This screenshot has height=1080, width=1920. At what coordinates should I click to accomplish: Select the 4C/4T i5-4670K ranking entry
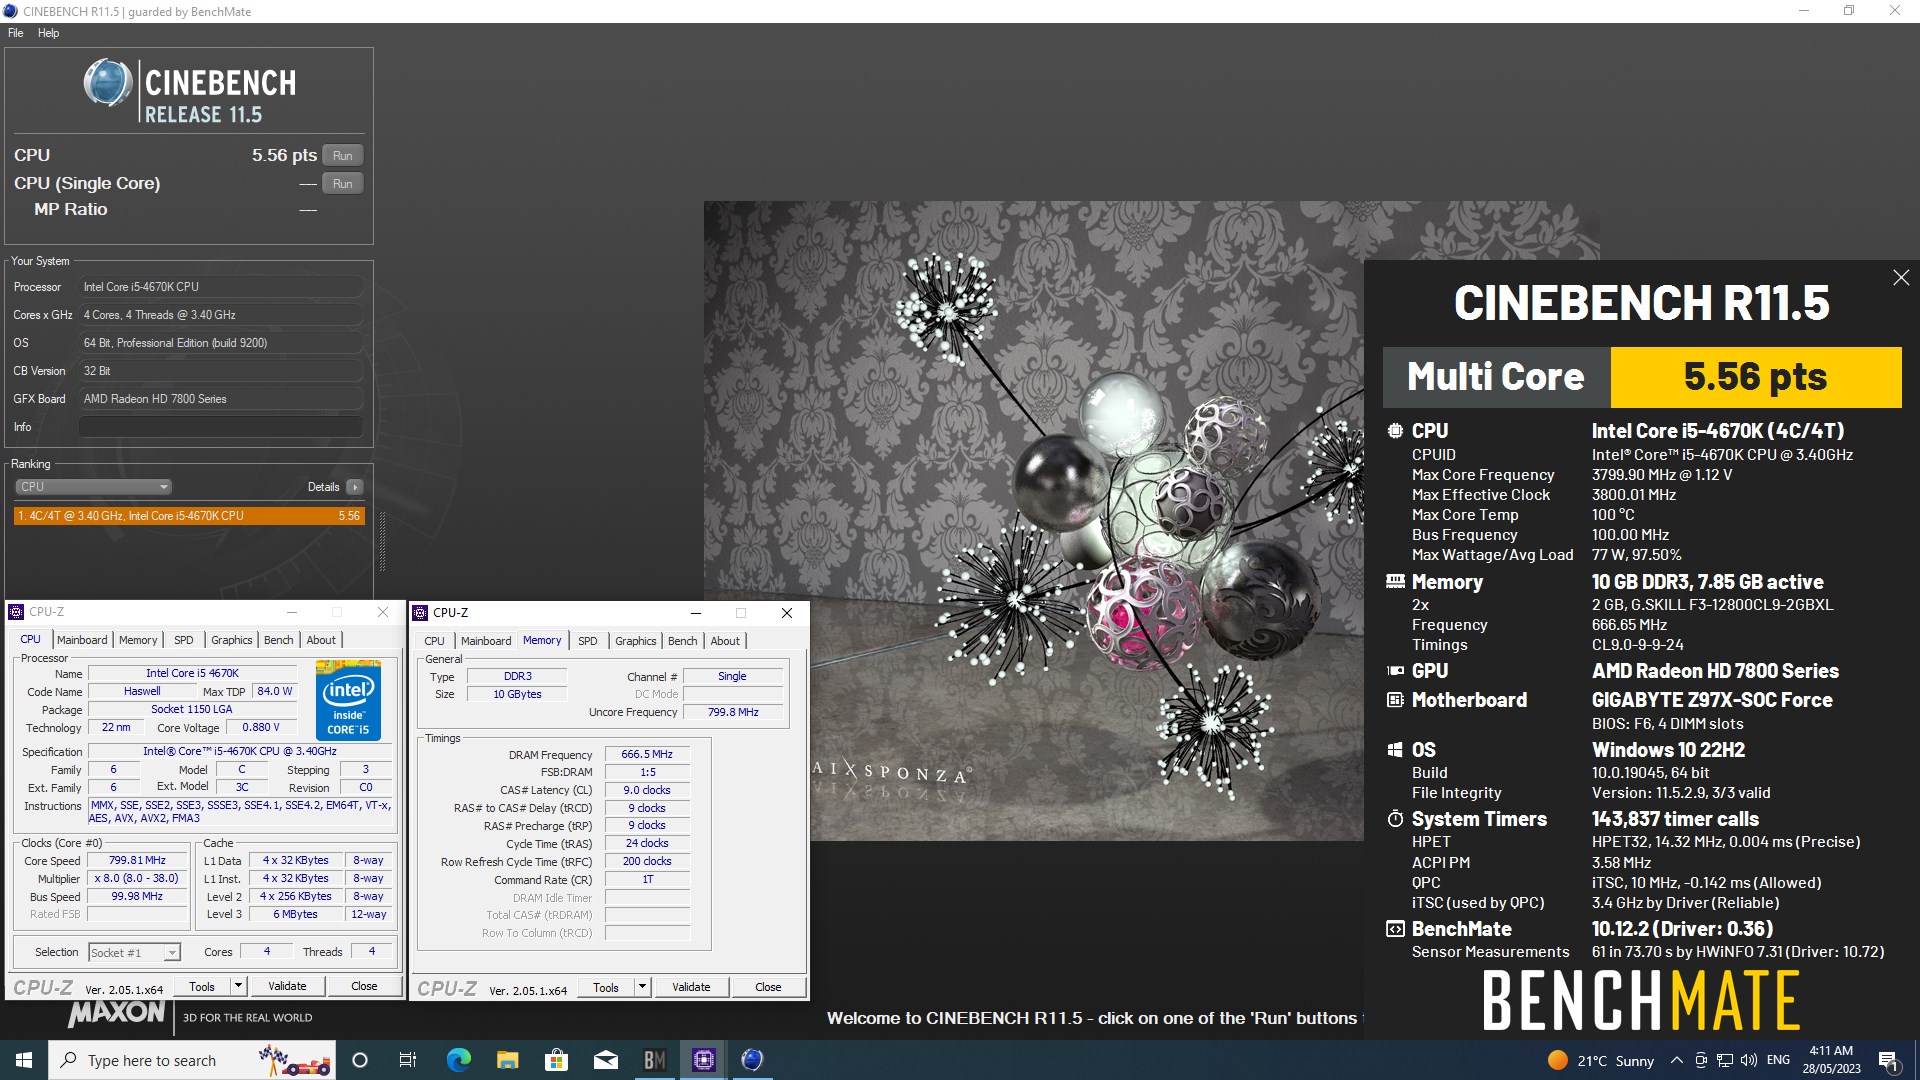pyautogui.click(x=189, y=516)
